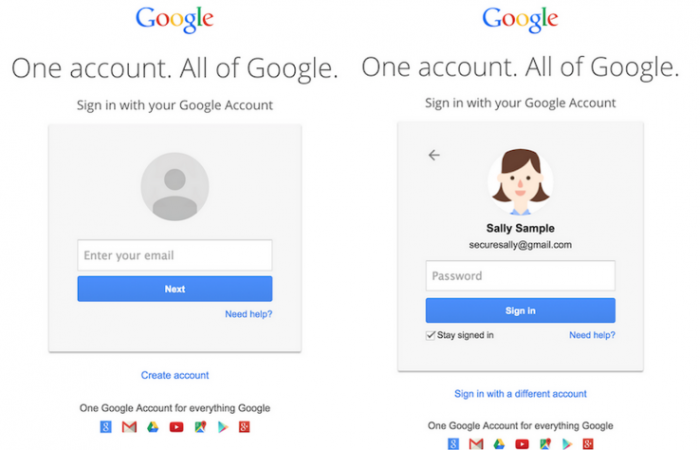Open Google Maps icon under different-account link
Screen dimensions: 700x450
pos(545,444)
